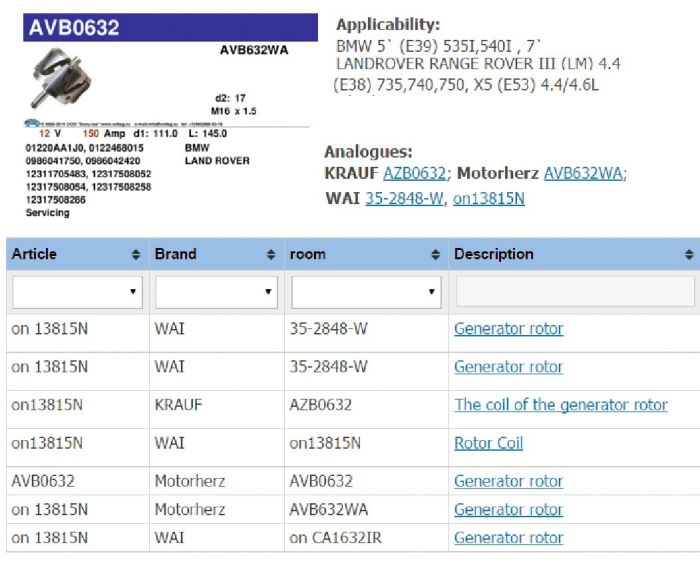Open the Article filter dropdown
Screen dimensions: 700x581
[78, 292]
